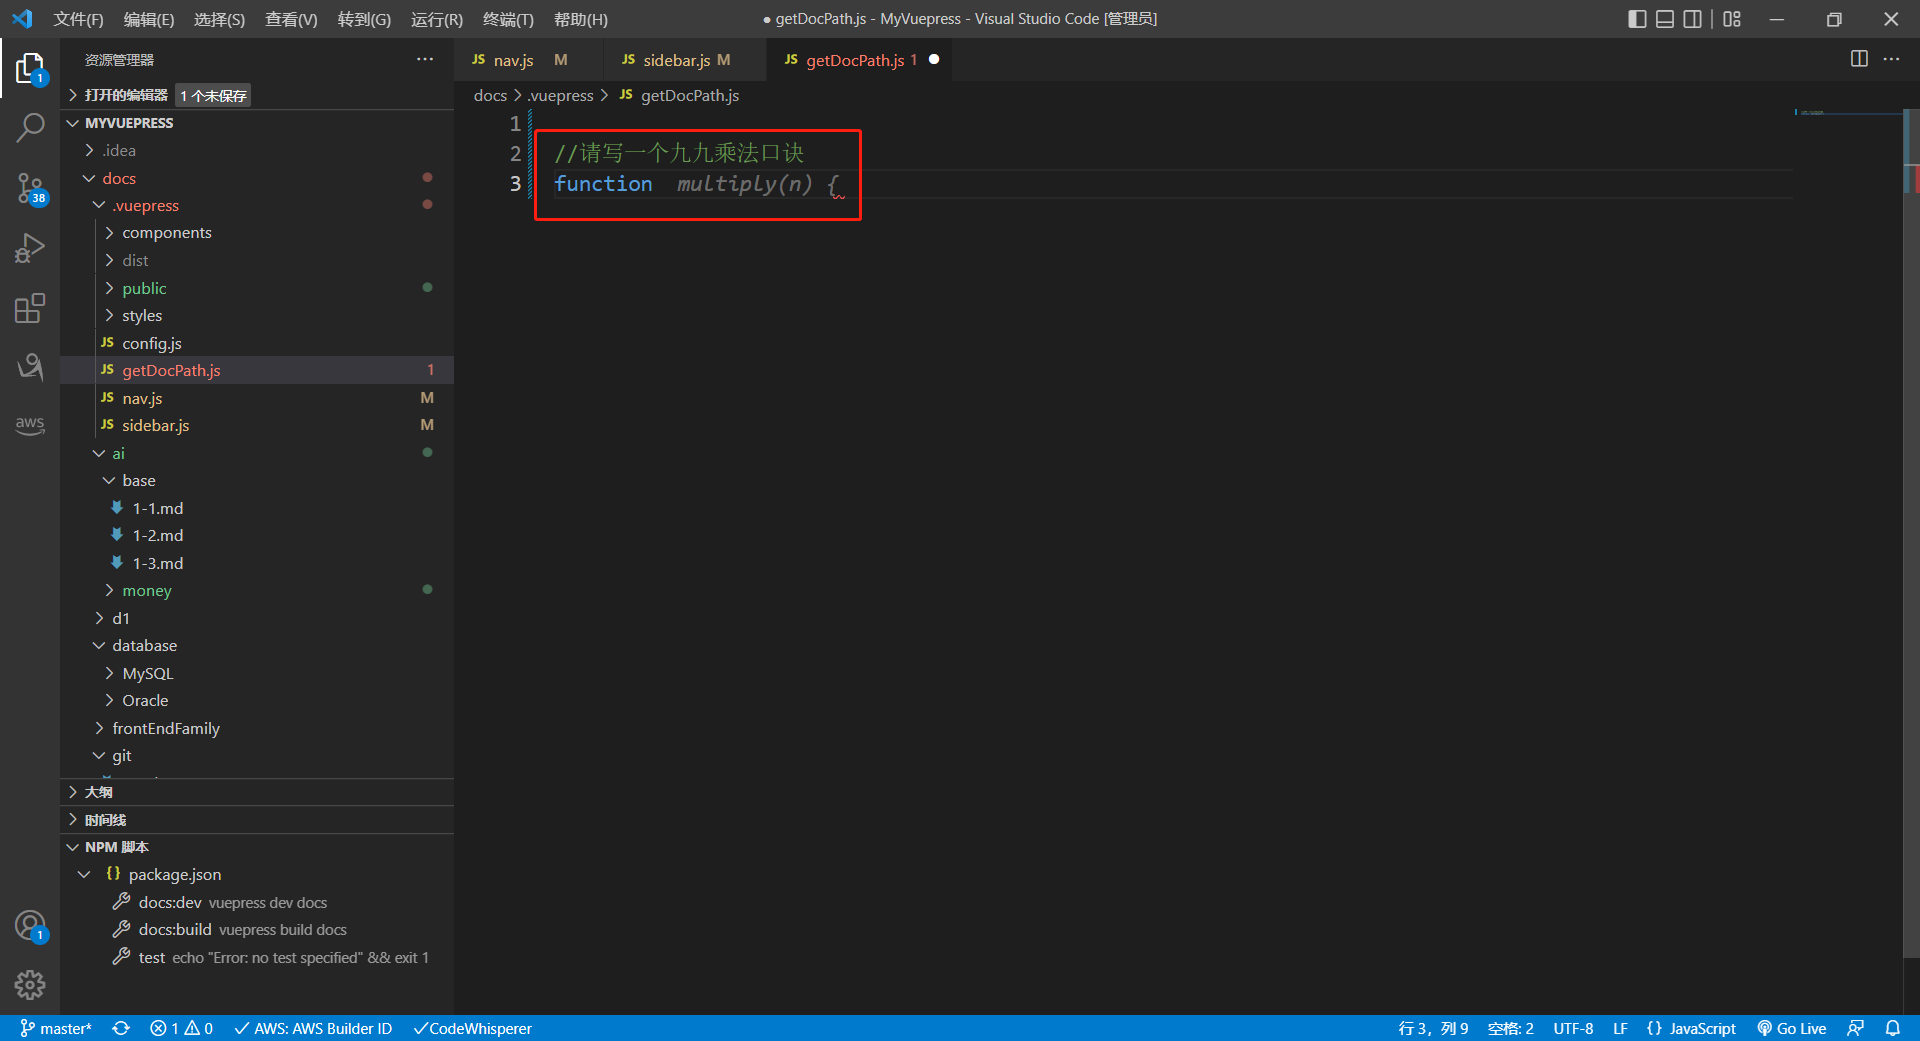The height and width of the screenshot is (1041, 1920).
Task: Toggle the primary side bar visibility
Action: point(1637,19)
